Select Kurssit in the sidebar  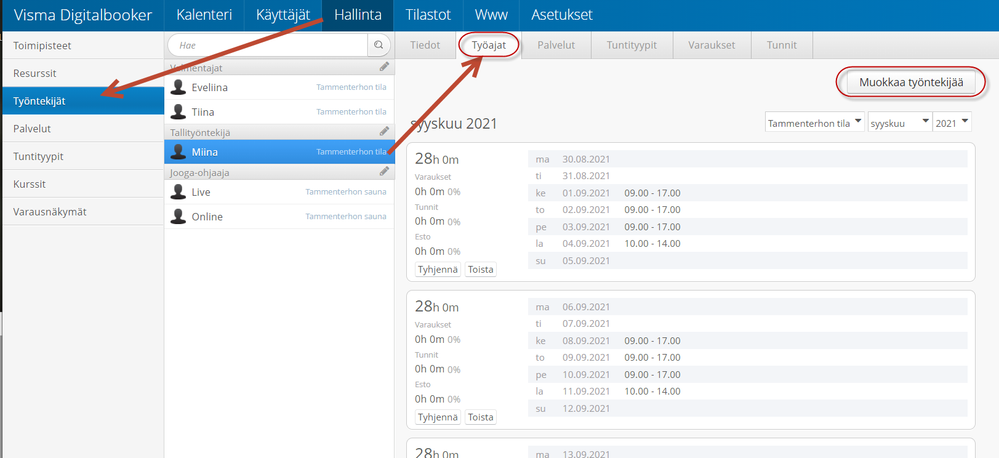(82, 184)
